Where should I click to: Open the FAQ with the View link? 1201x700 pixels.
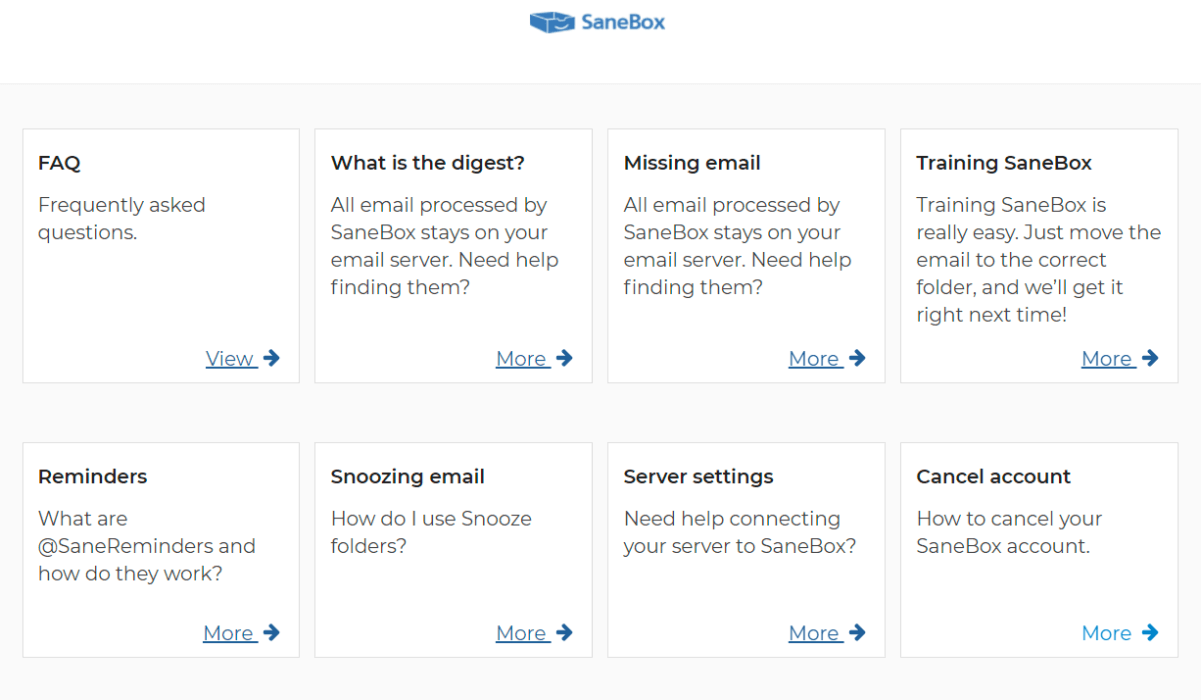tap(230, 358)
